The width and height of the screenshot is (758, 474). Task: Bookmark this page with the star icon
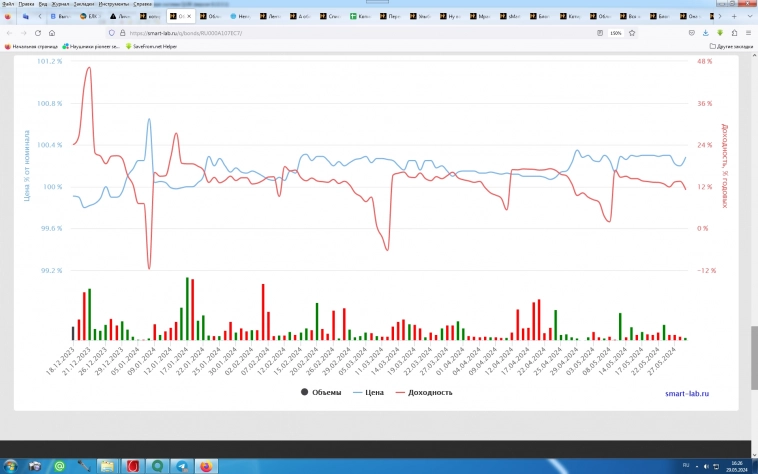tap(633, 32)
